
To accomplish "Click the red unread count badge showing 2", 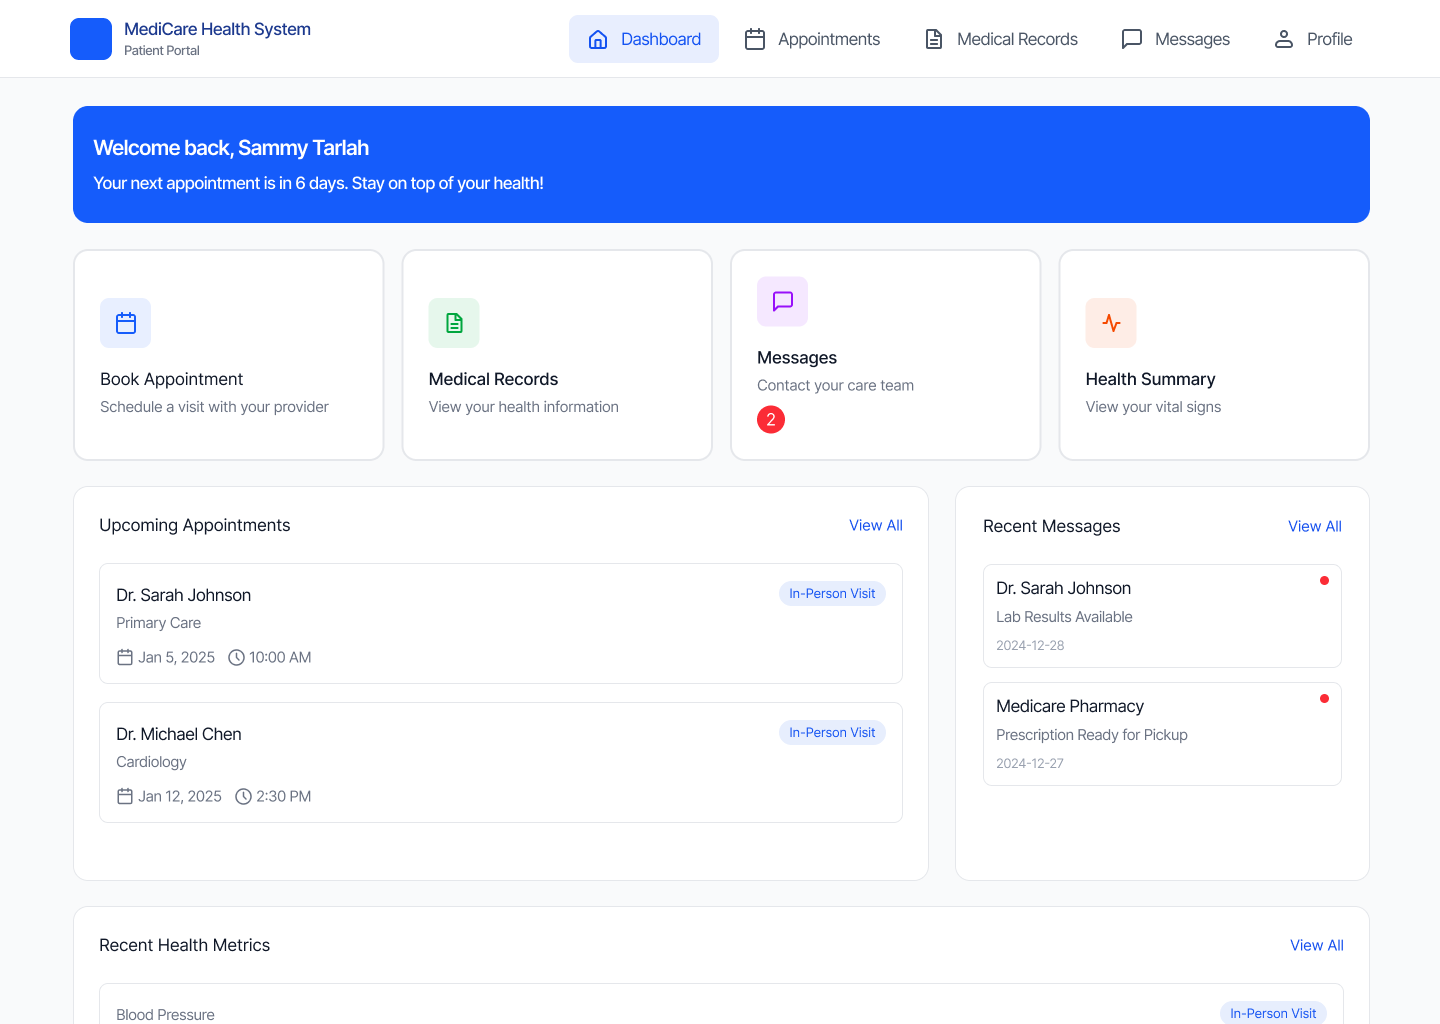I will tap(771, 420).
